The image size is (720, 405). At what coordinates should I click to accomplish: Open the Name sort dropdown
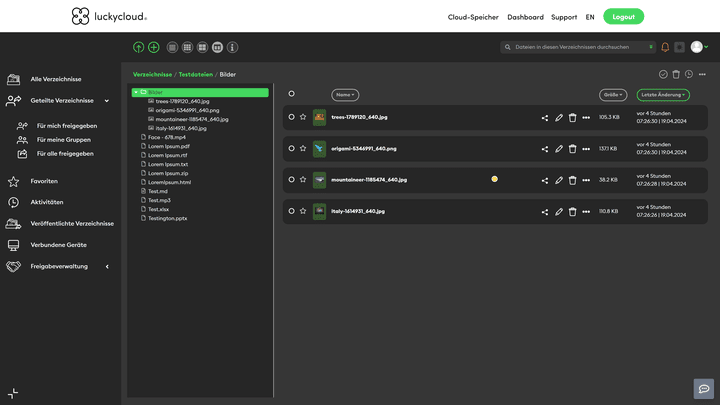tap(345, 95)
